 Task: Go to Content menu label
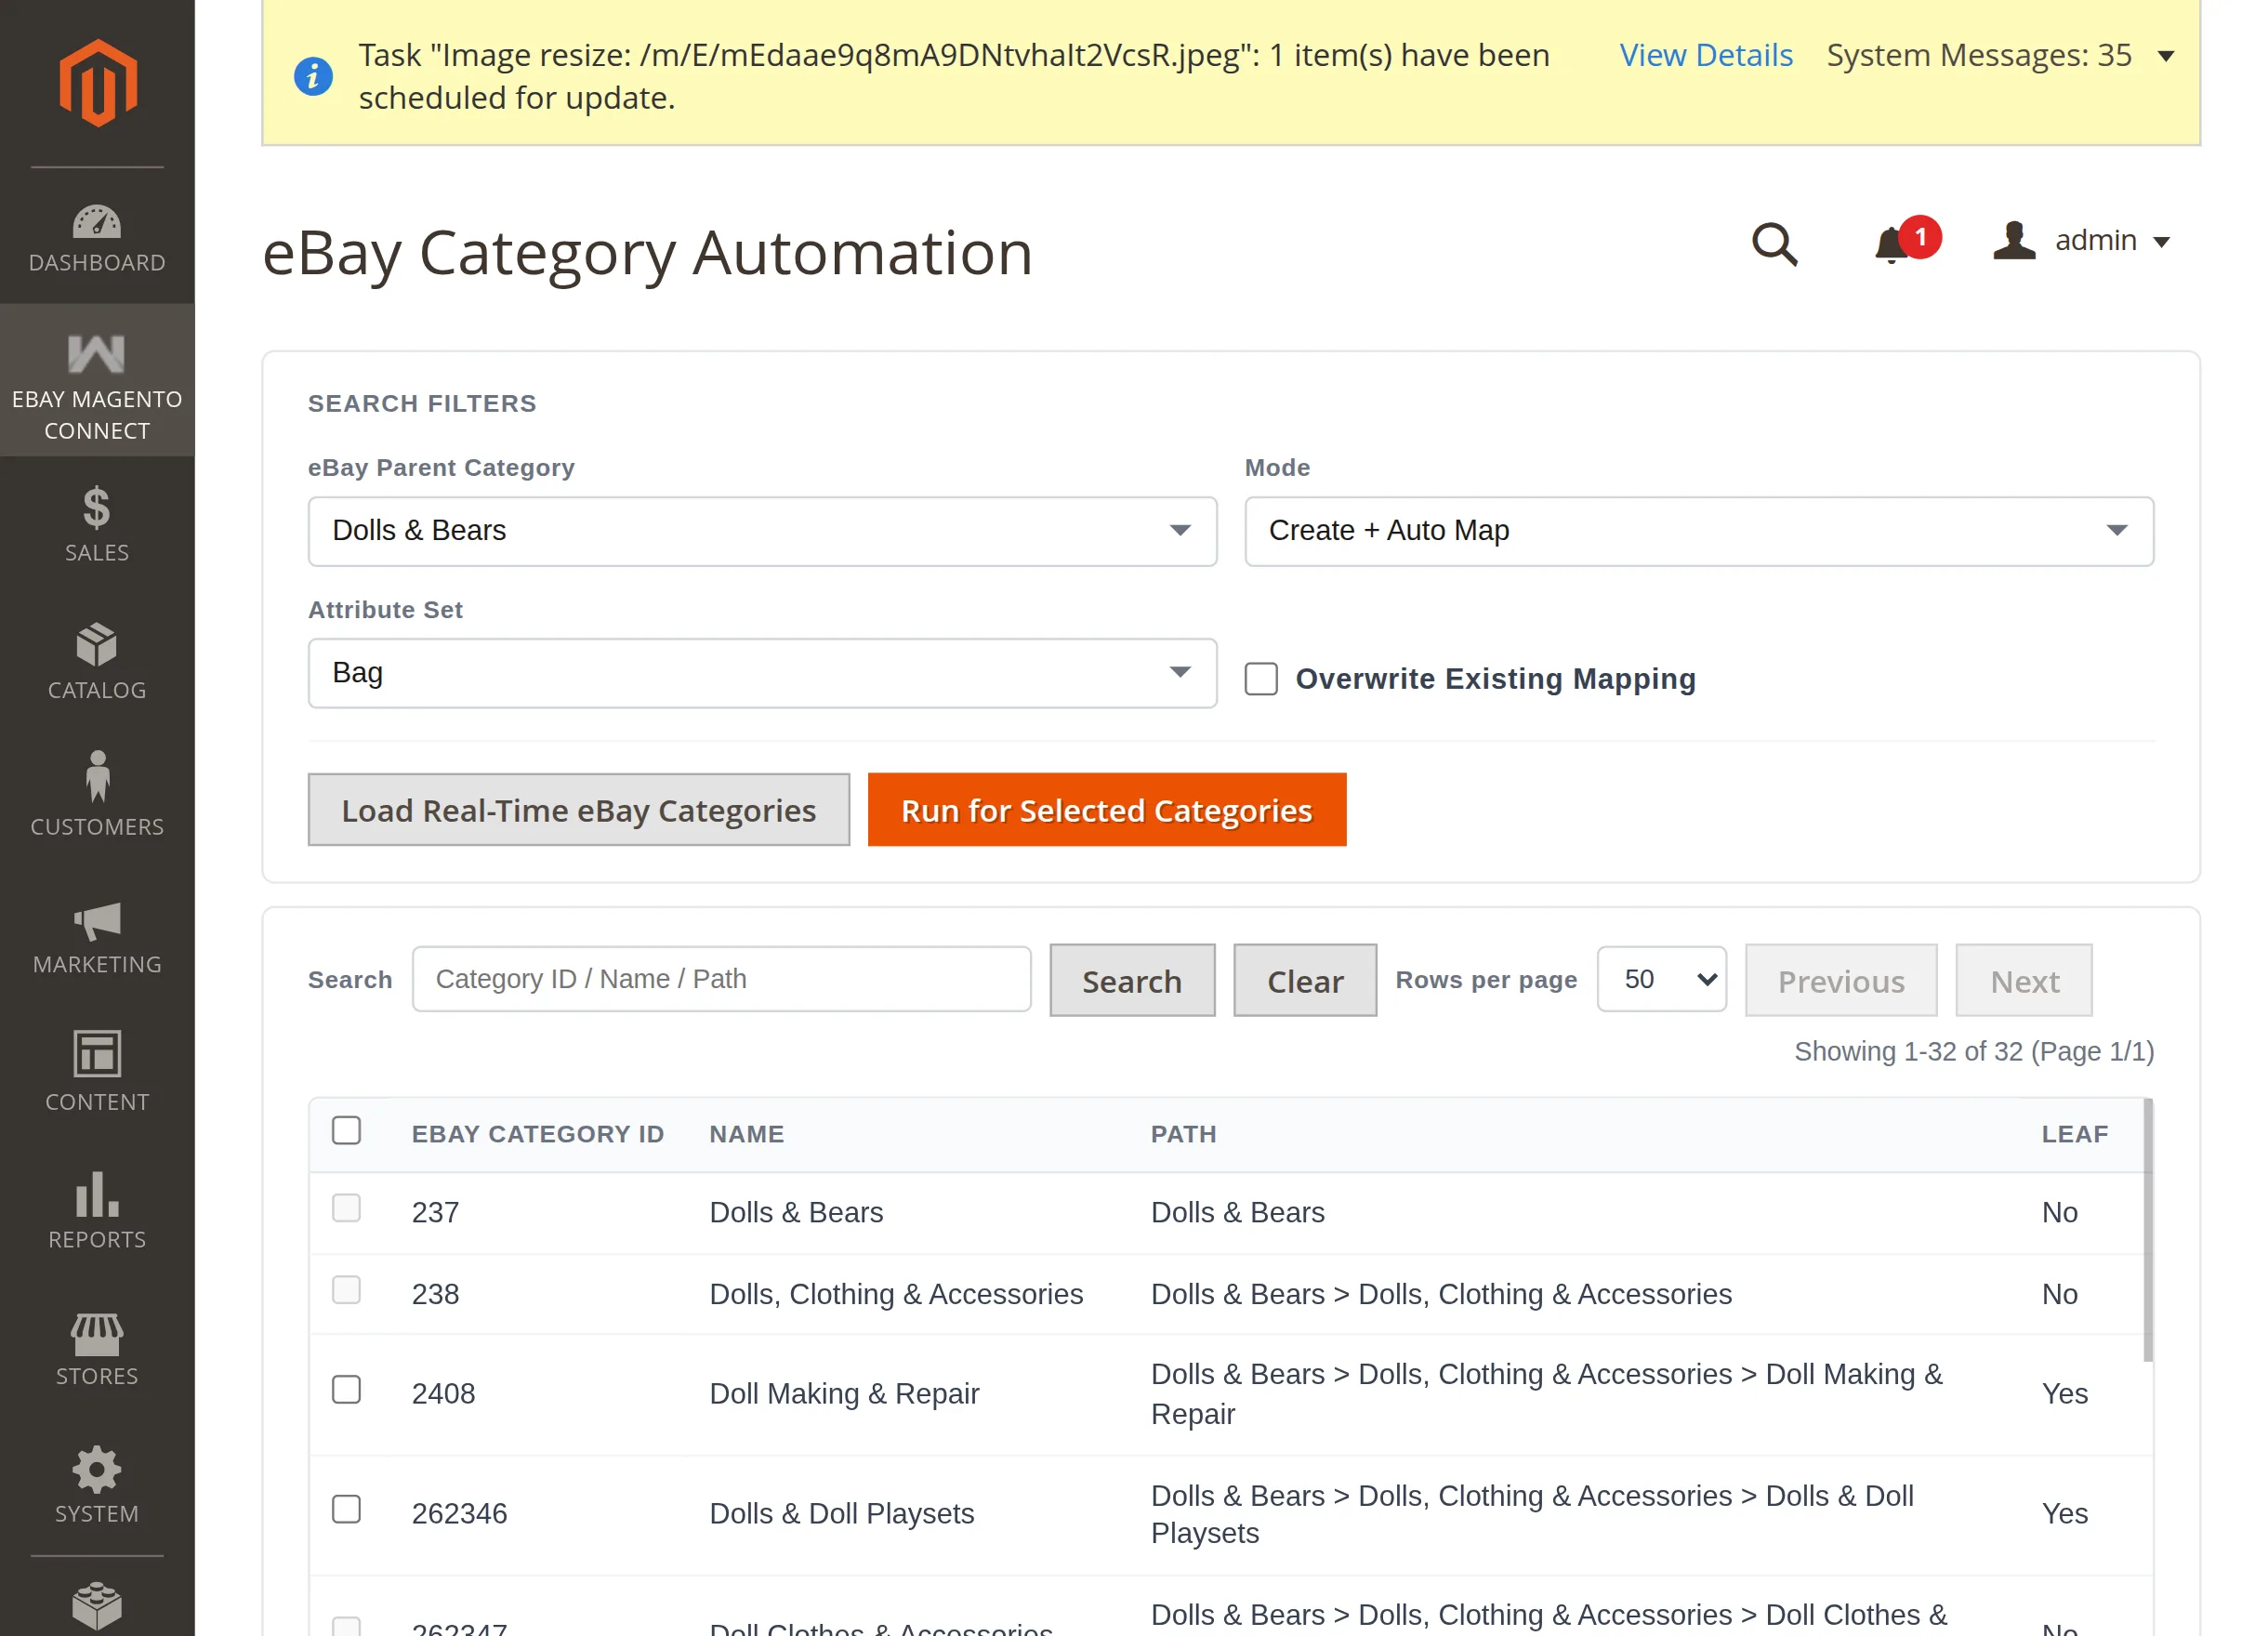(x=97, y=1102)
